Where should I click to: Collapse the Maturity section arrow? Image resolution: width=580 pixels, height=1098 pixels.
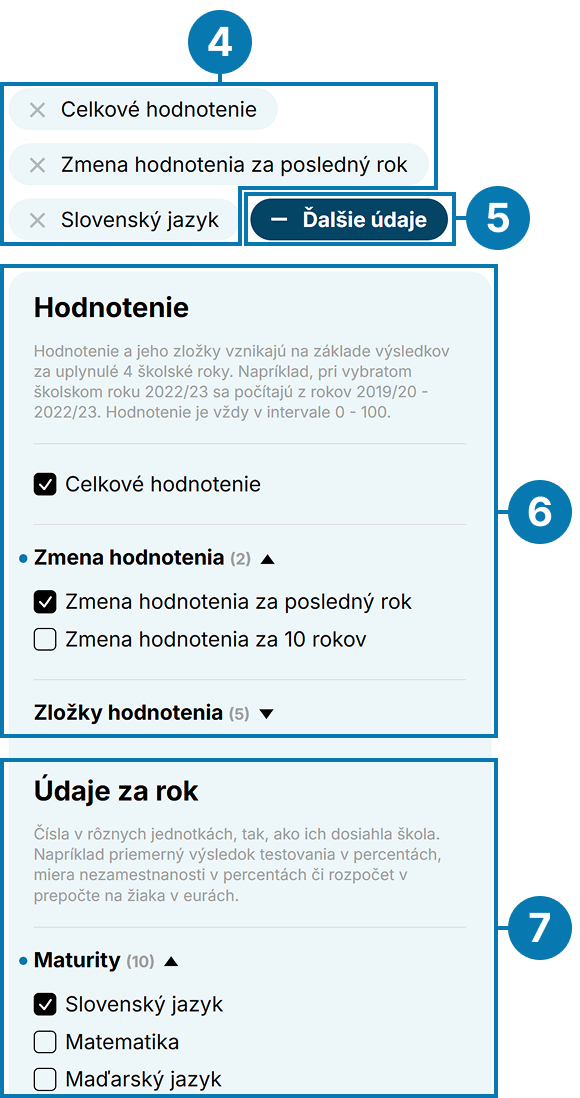coord(170,961)
